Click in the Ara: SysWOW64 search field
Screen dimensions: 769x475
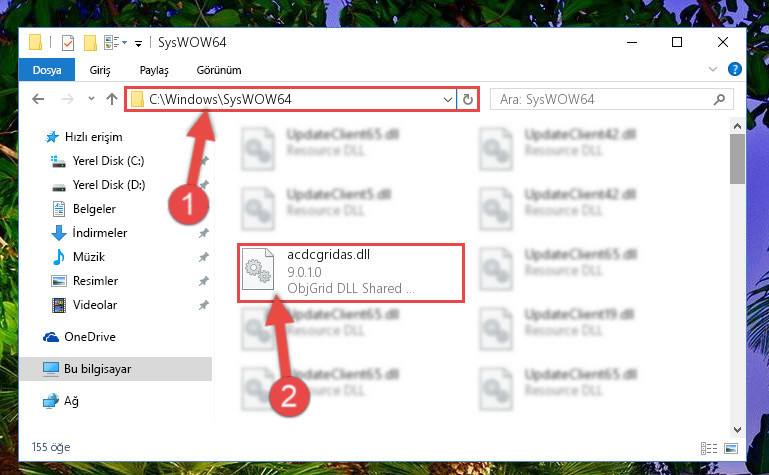click(x=603, y=100)
